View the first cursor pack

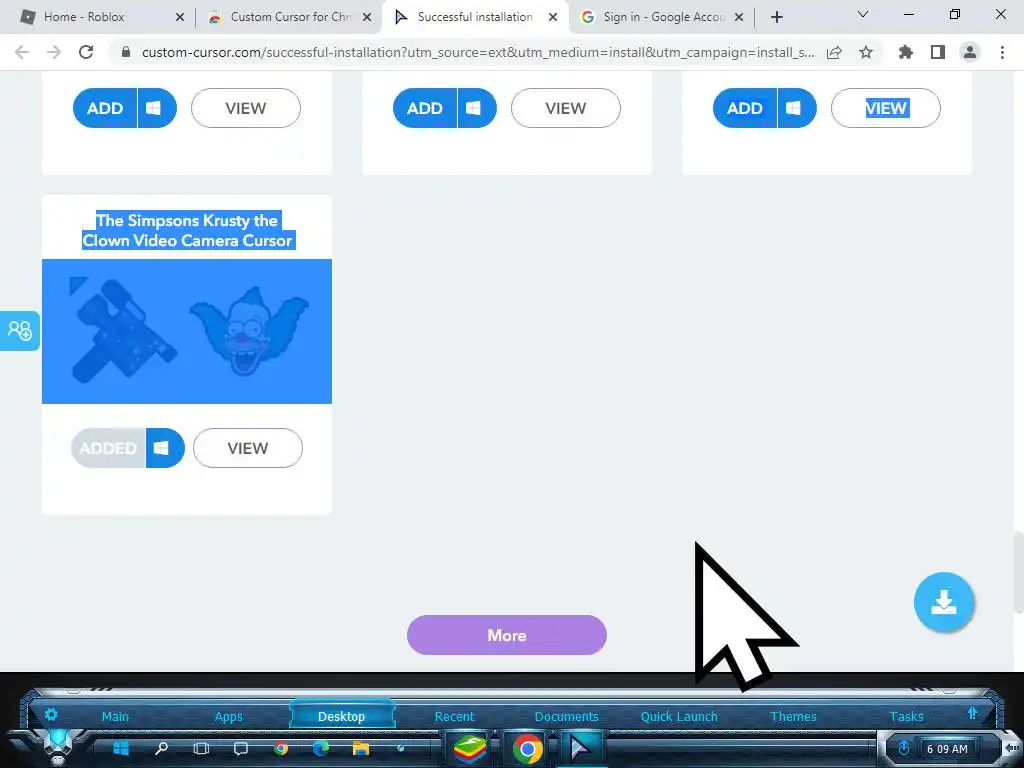[x=246, y=108]
